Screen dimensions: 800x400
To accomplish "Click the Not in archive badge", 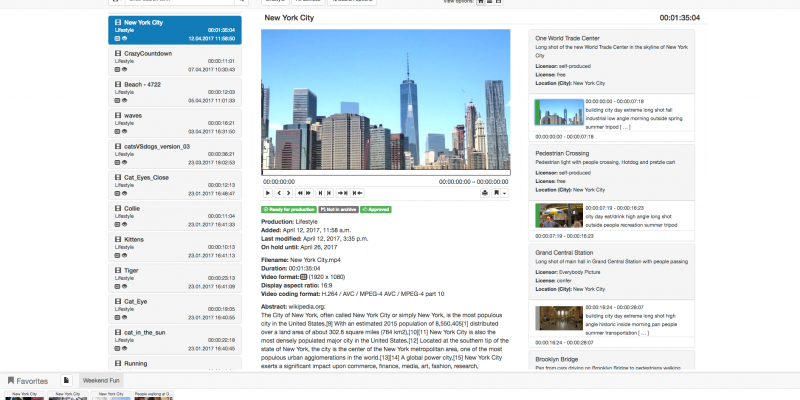I will 338,209.
